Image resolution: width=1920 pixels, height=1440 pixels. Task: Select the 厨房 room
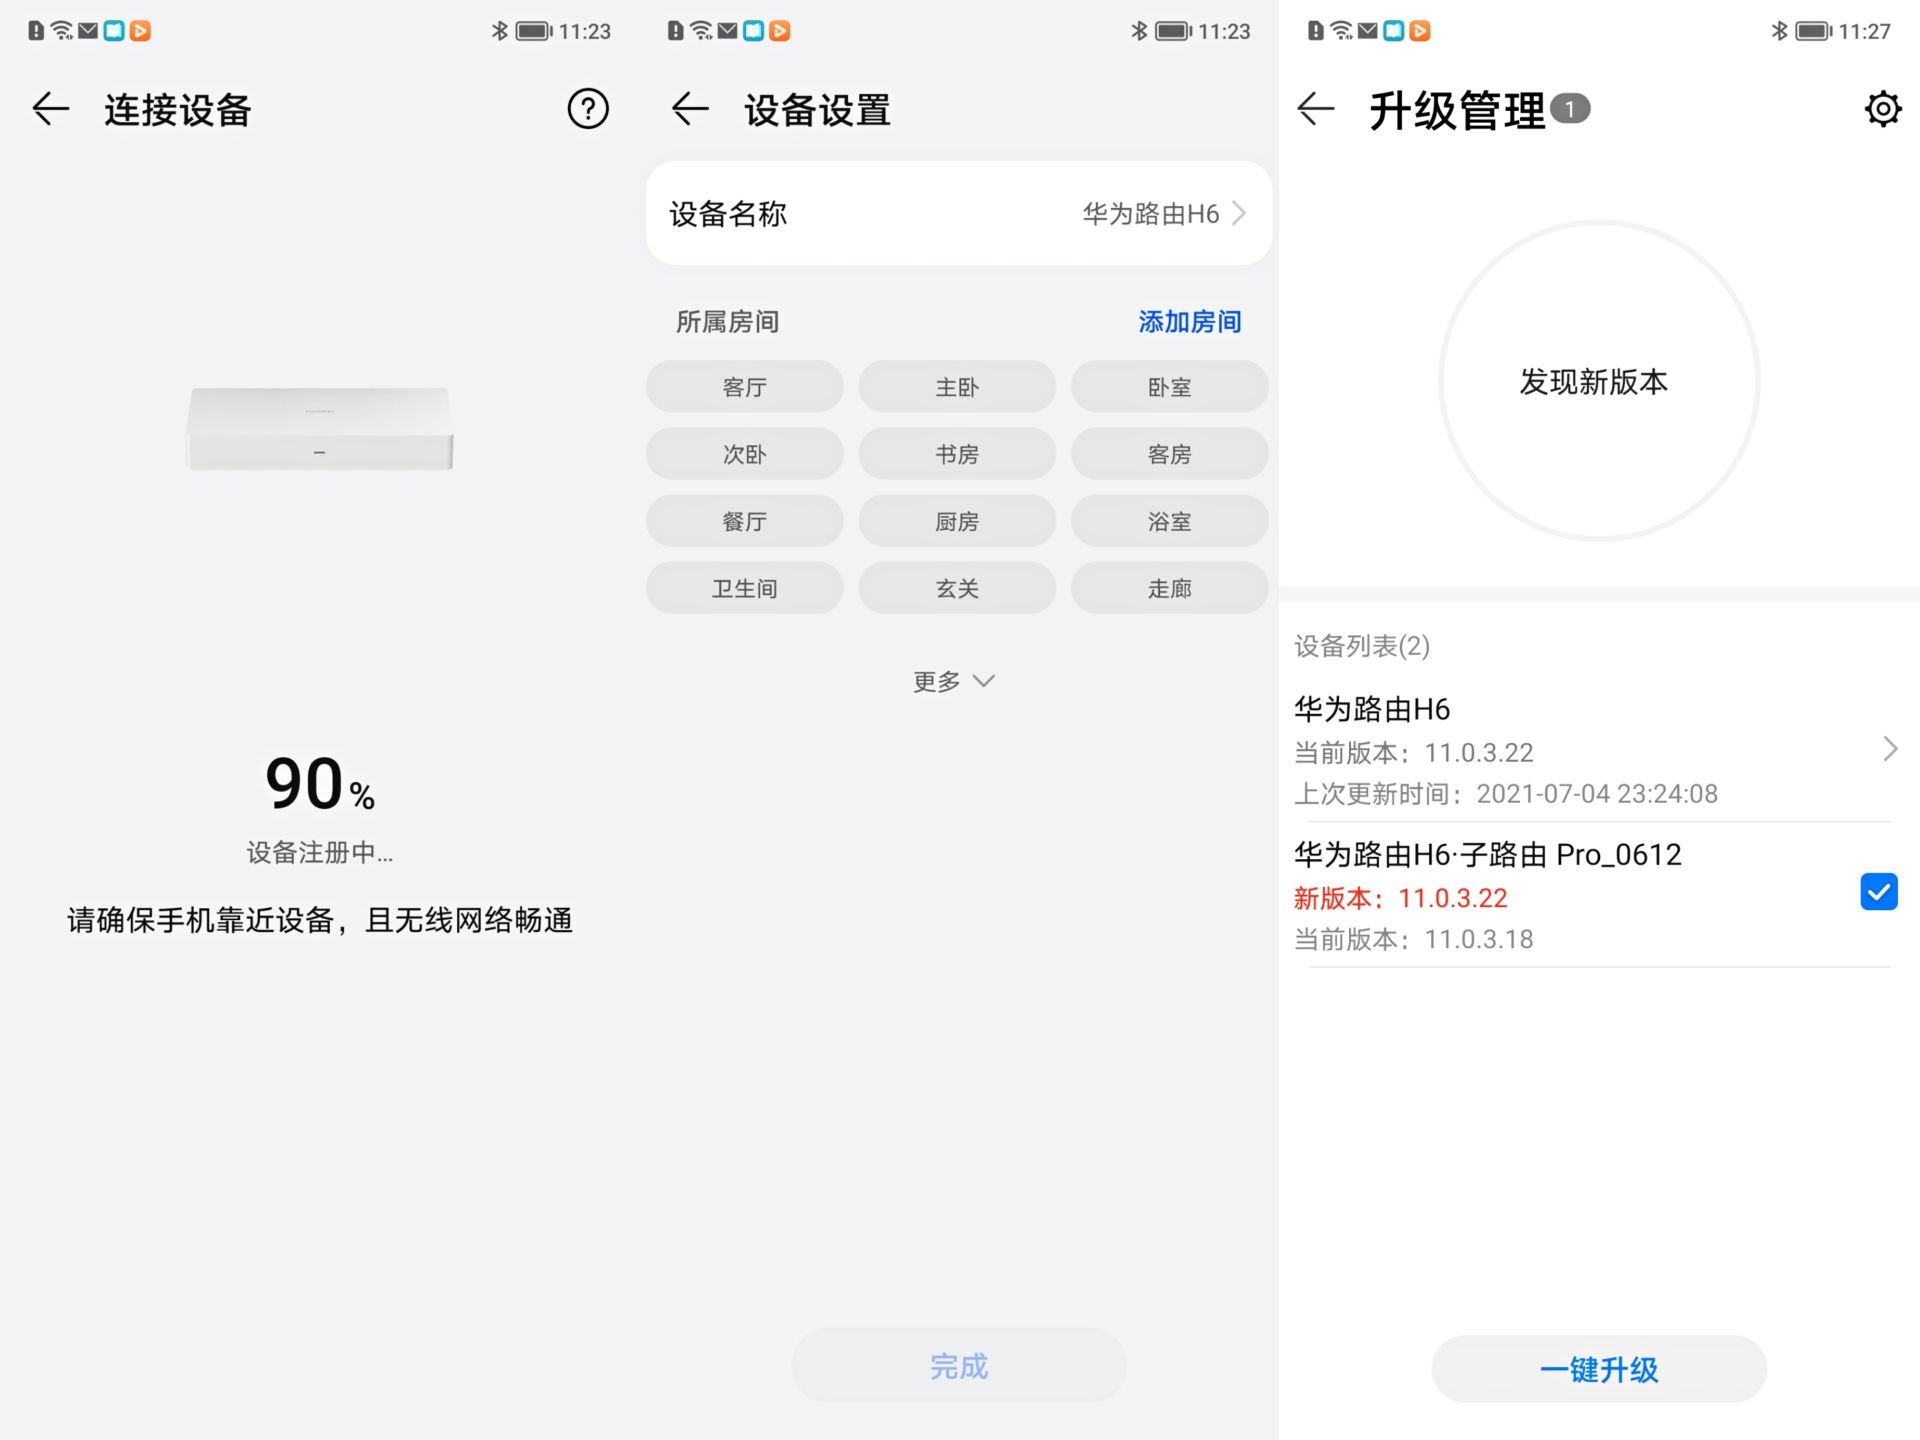click(x=957, y=521)
